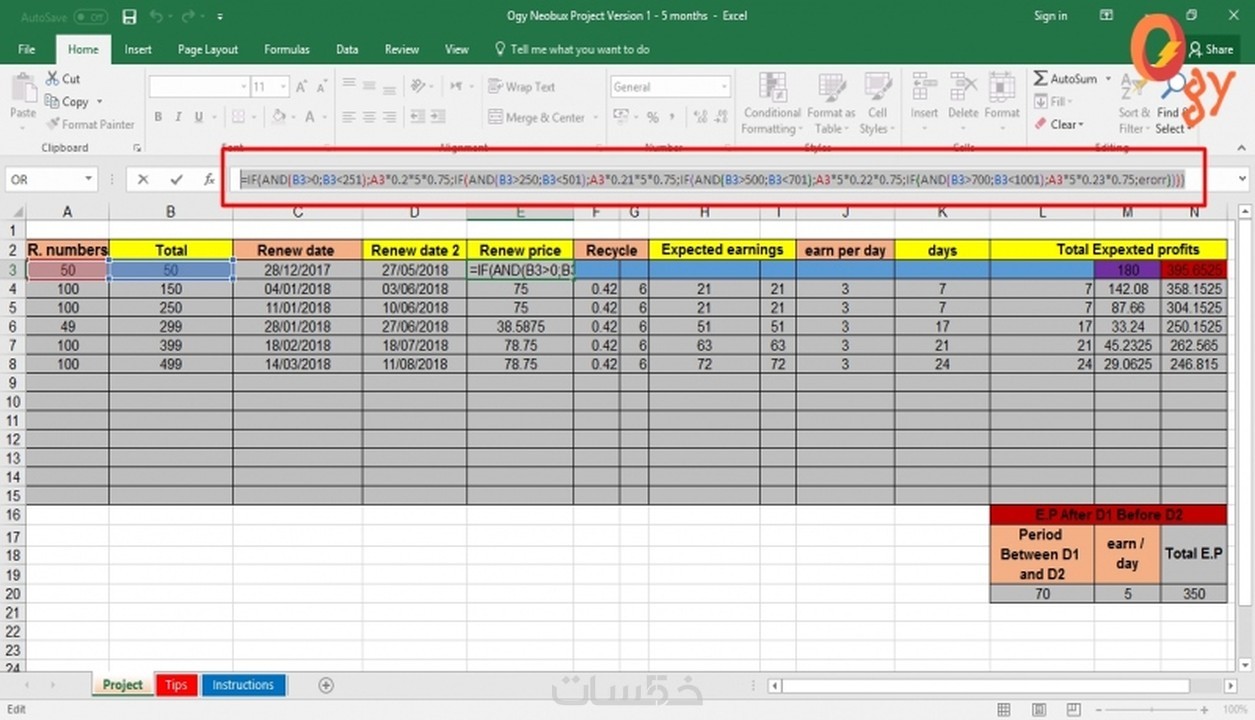Expand the formula bar chevron
The image size is (1255, 720).
pyautogui.click(x=1242, y=180)
